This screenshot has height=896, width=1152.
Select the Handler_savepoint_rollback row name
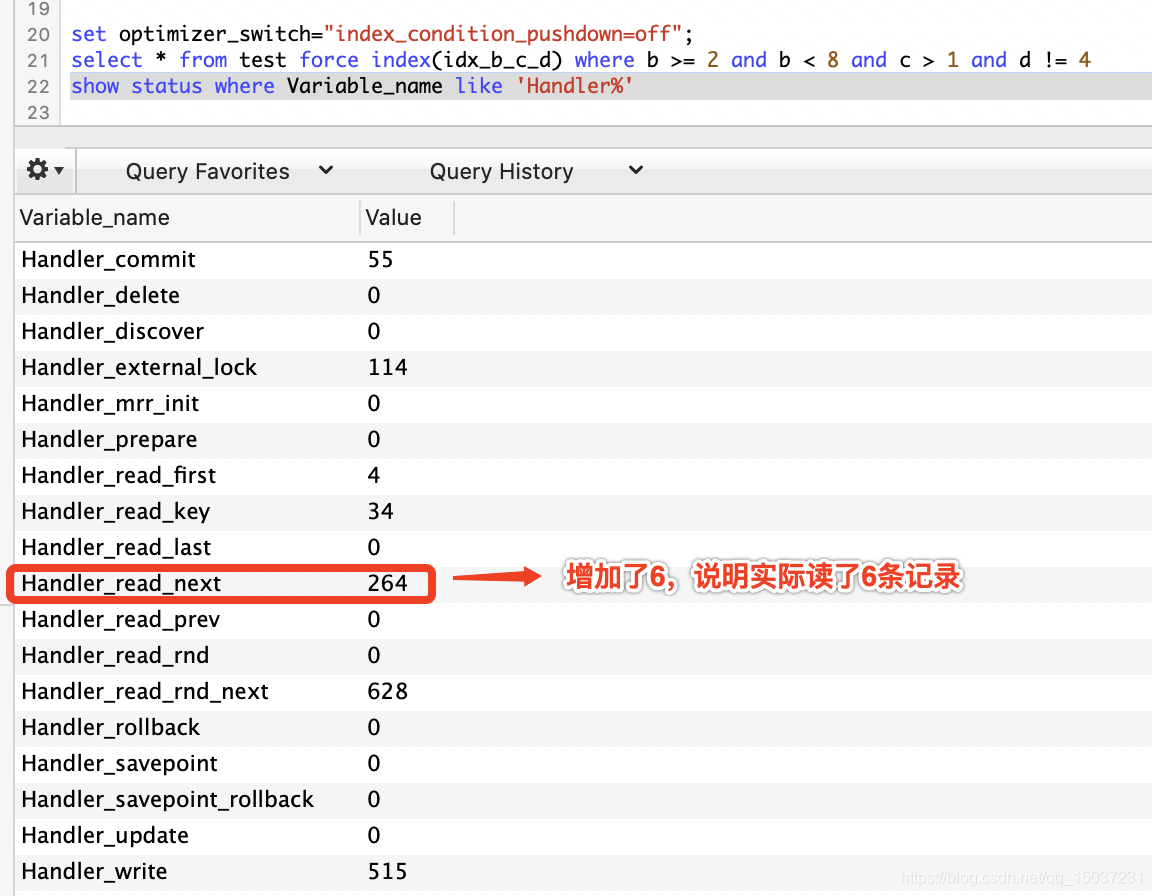point(168,799)
